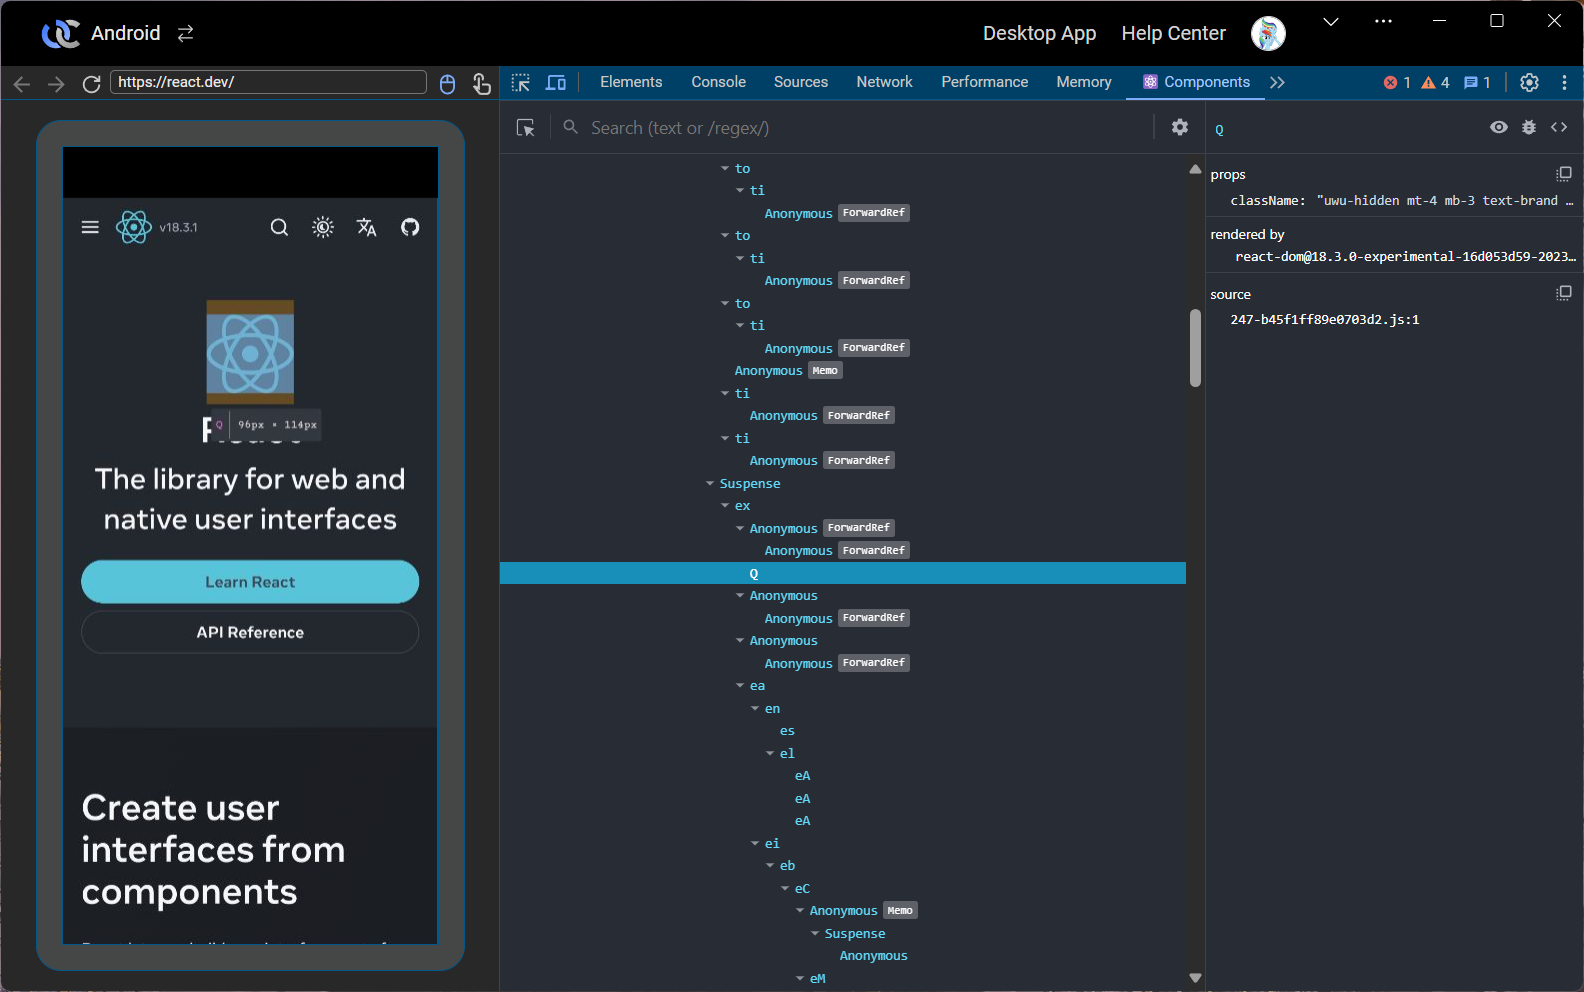1584x992 pixels.
Task: Collapse the Suspense node below ti rows
Action: coord(710,484)
